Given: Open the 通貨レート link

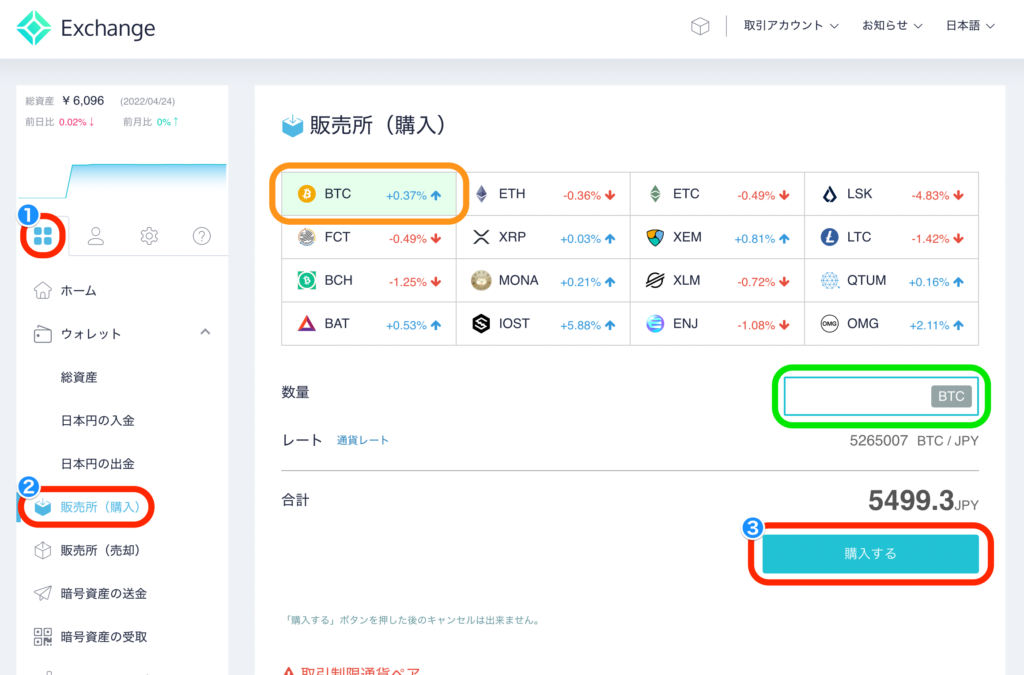Looking at the screenshot, I should pyautogui.click(x=362, y=440).
